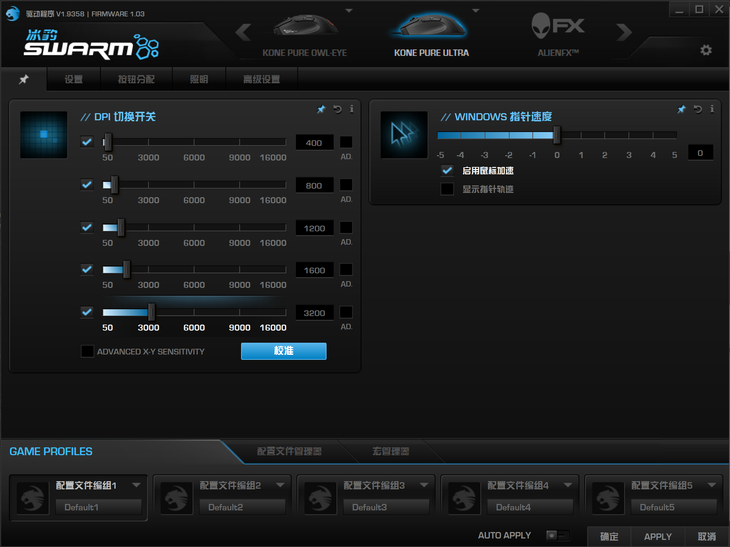
Task: Expand profile slot 4 dropdown arrow
Action: pyautogui.click(x=568, y=485)
